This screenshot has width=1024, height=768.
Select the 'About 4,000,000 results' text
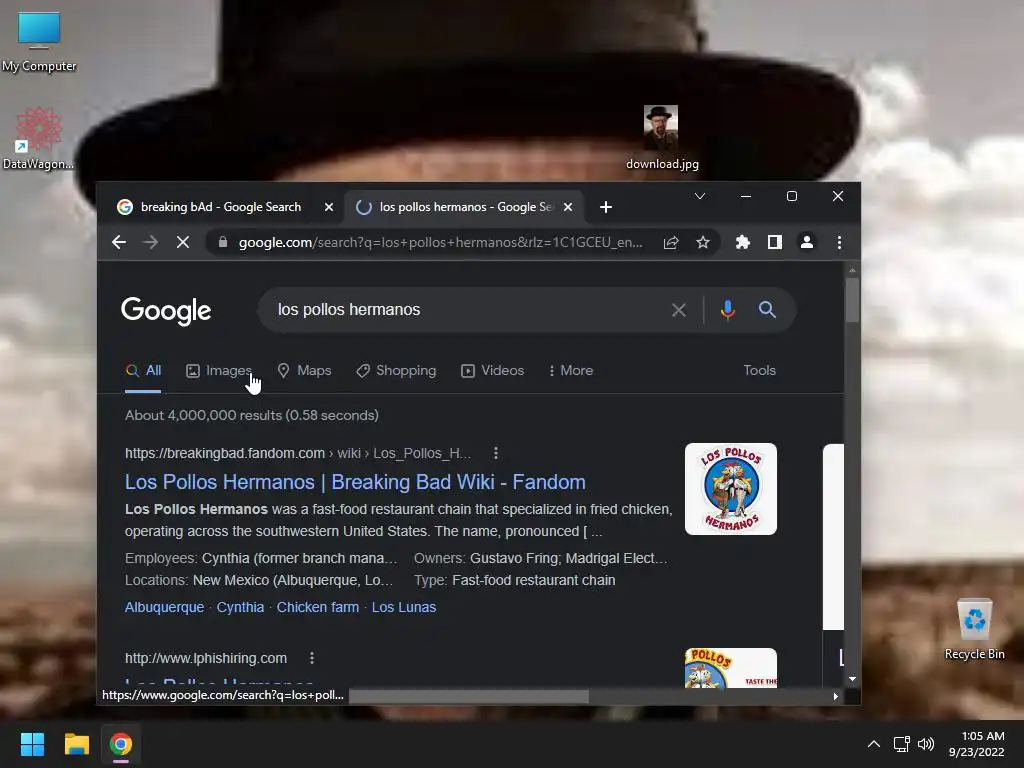pyautogui.click(x=251, y=415)
